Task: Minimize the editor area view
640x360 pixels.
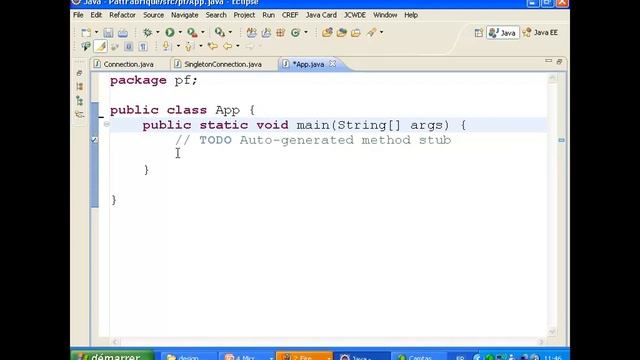Action: (x=548, y=61)
